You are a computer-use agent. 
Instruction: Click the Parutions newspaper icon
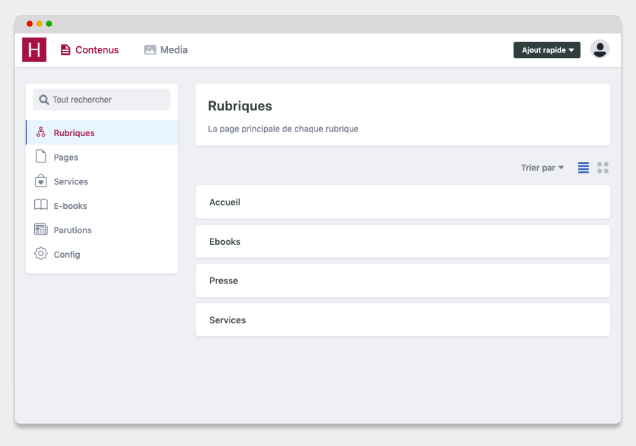coord(41,229)
